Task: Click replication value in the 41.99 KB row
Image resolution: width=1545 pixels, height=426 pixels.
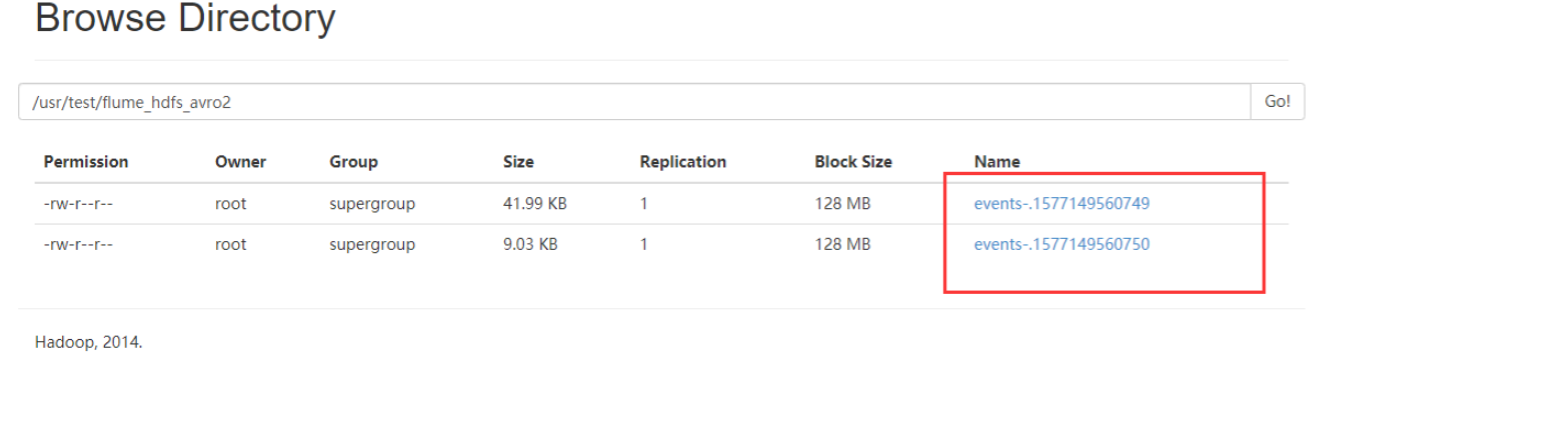Action: coord(644,204)
